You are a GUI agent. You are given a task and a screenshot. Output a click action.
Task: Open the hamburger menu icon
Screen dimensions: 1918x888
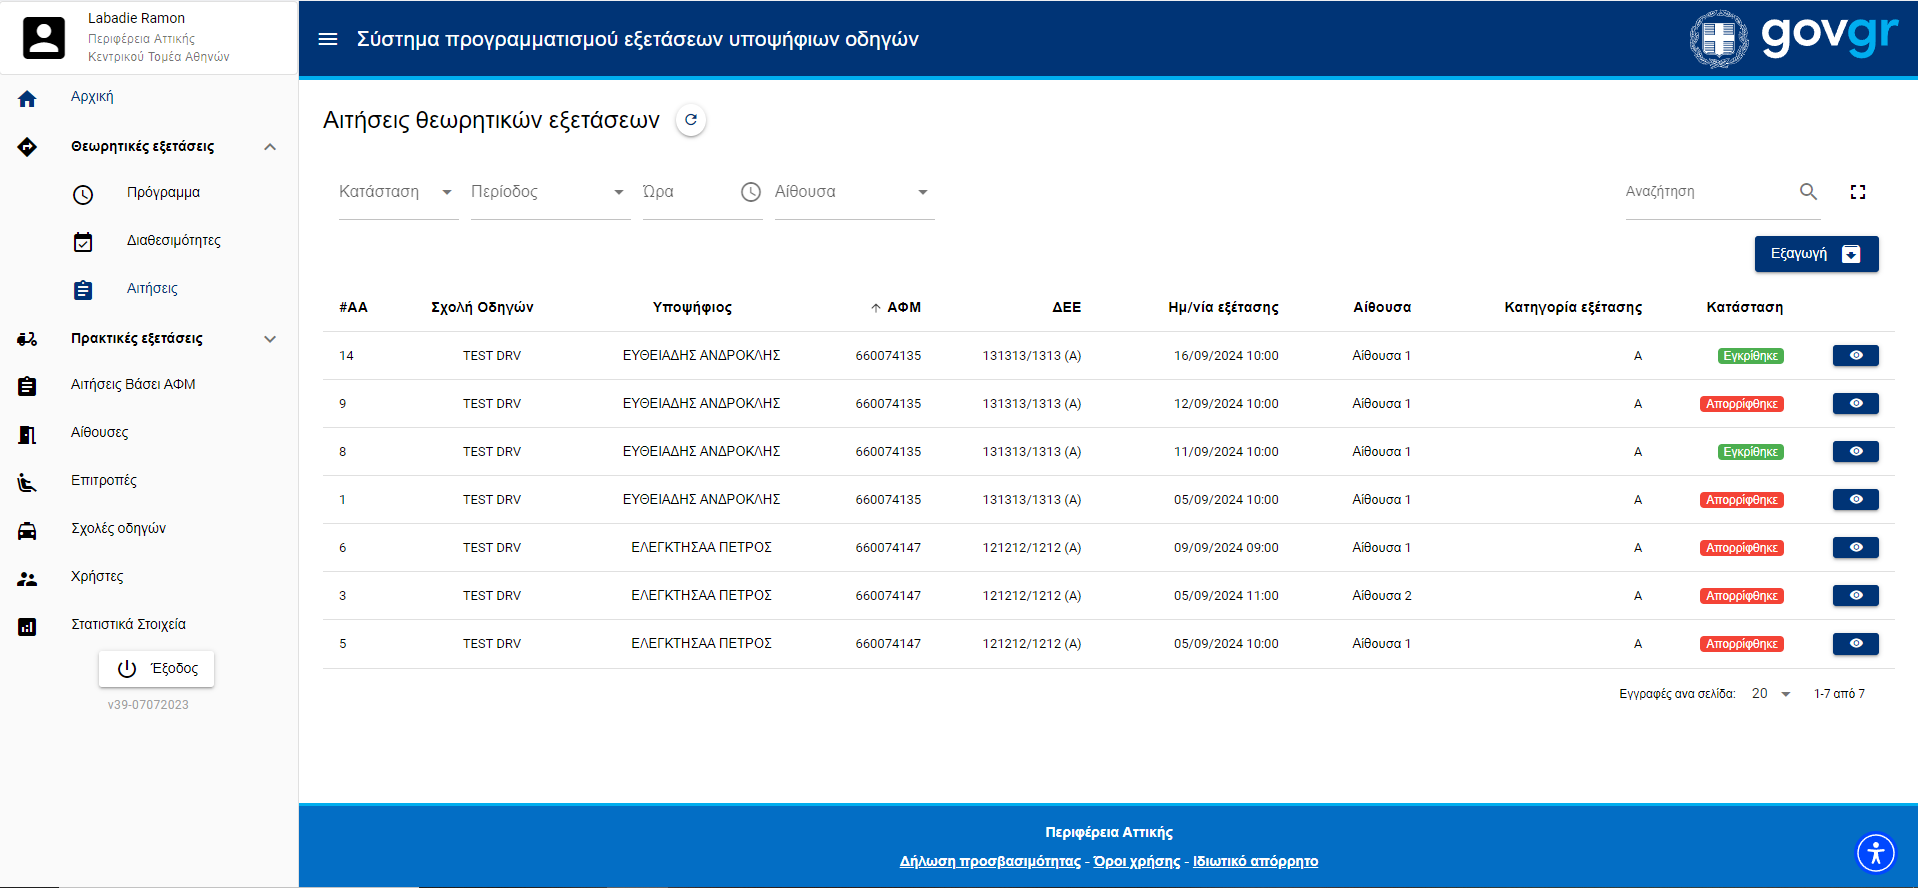(x=328, y=39)
